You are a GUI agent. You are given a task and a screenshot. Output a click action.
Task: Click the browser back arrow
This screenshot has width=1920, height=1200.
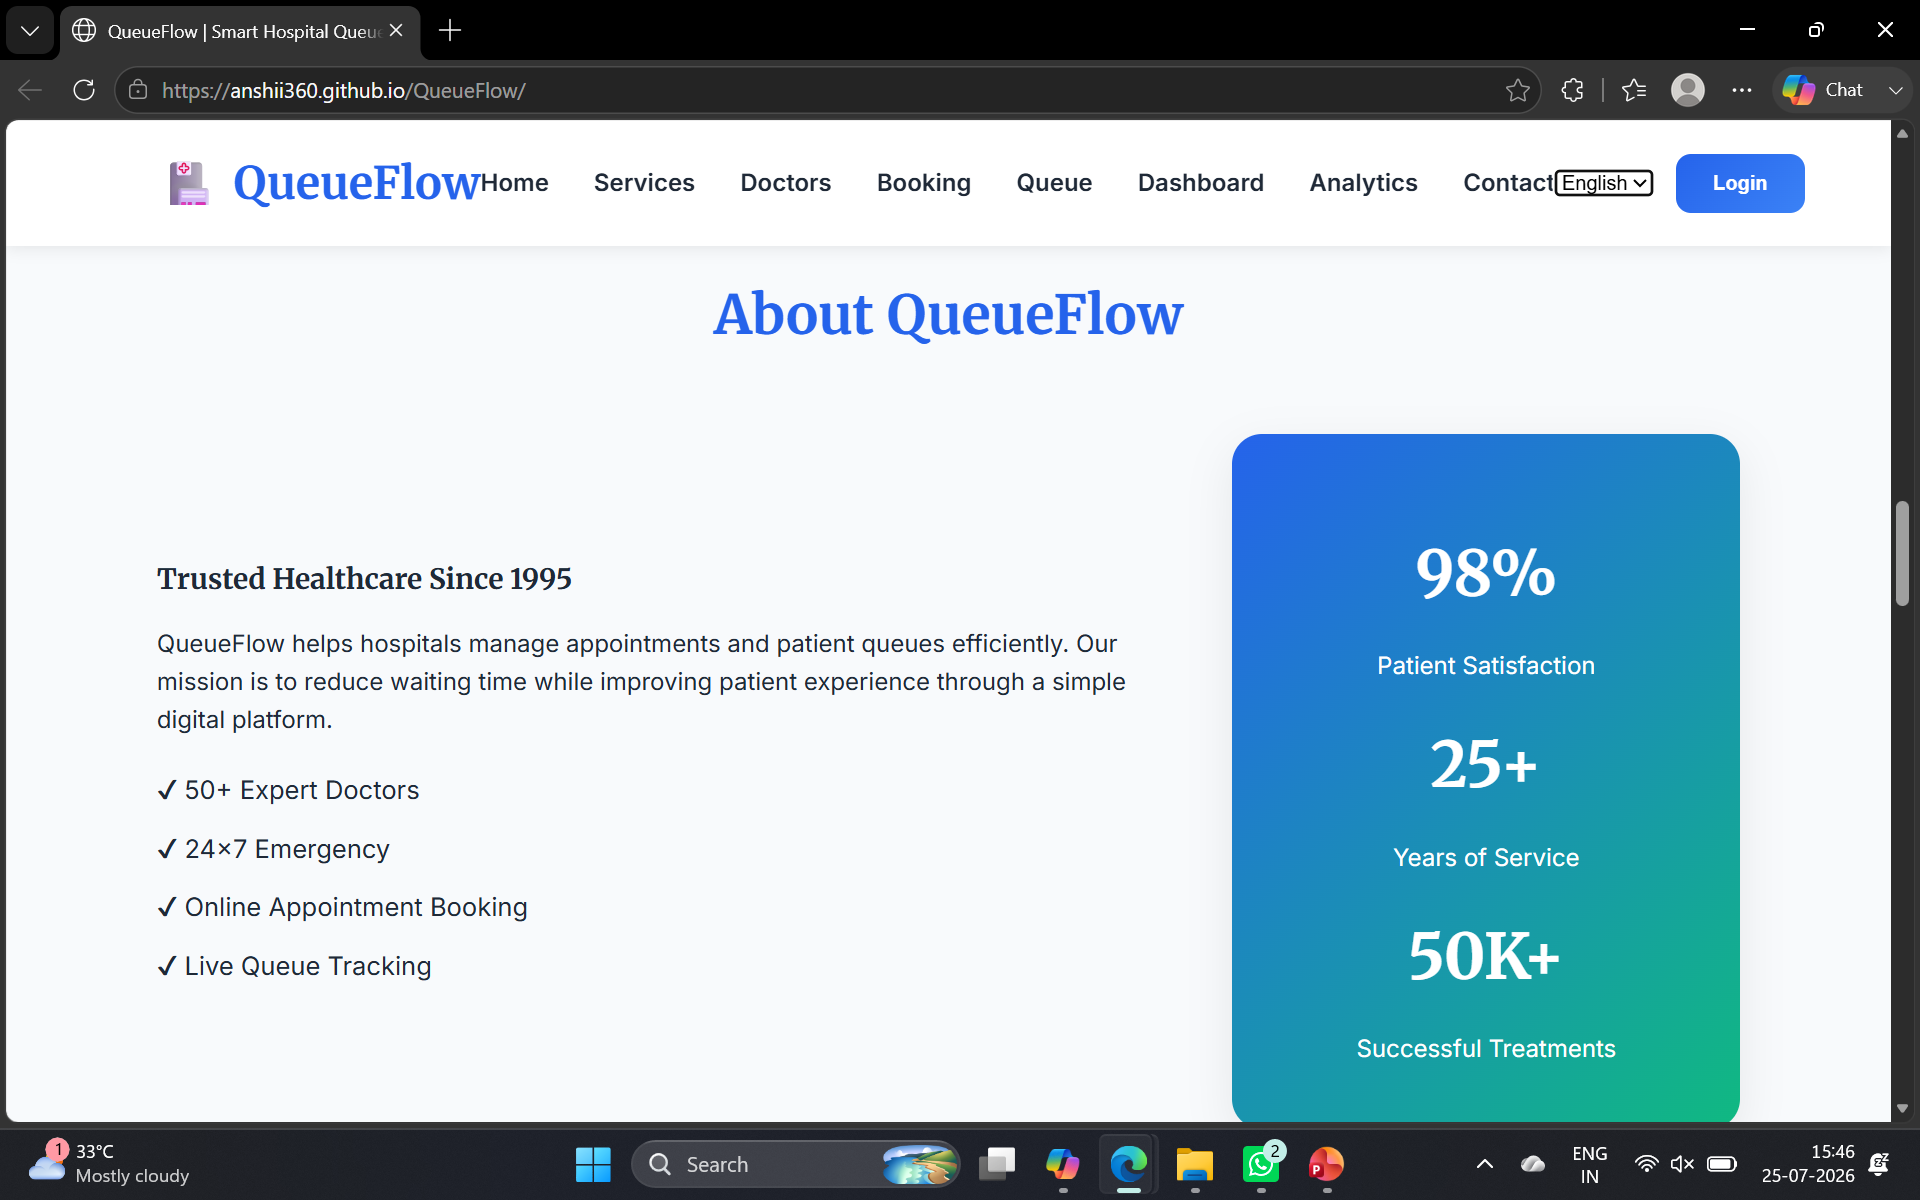[x=30, y=90]
